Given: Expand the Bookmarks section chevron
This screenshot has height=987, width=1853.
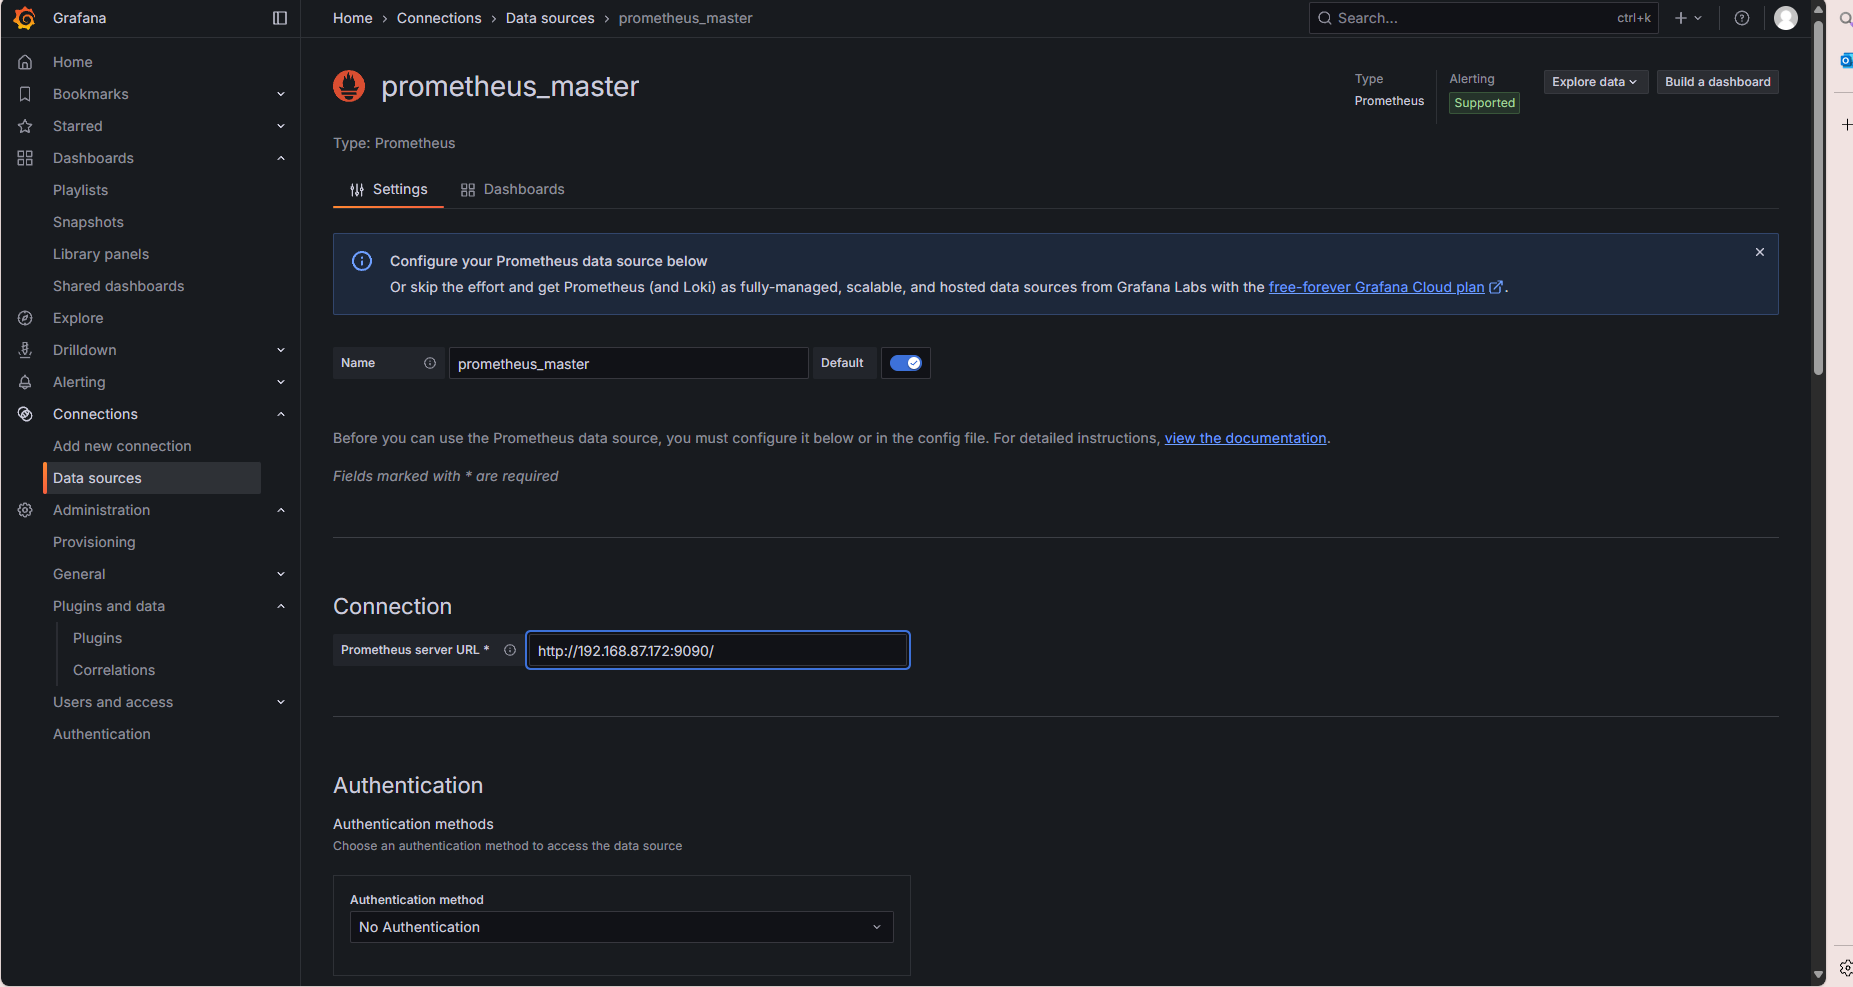Looking at the screenshot, I should click(x=281, y=94).
